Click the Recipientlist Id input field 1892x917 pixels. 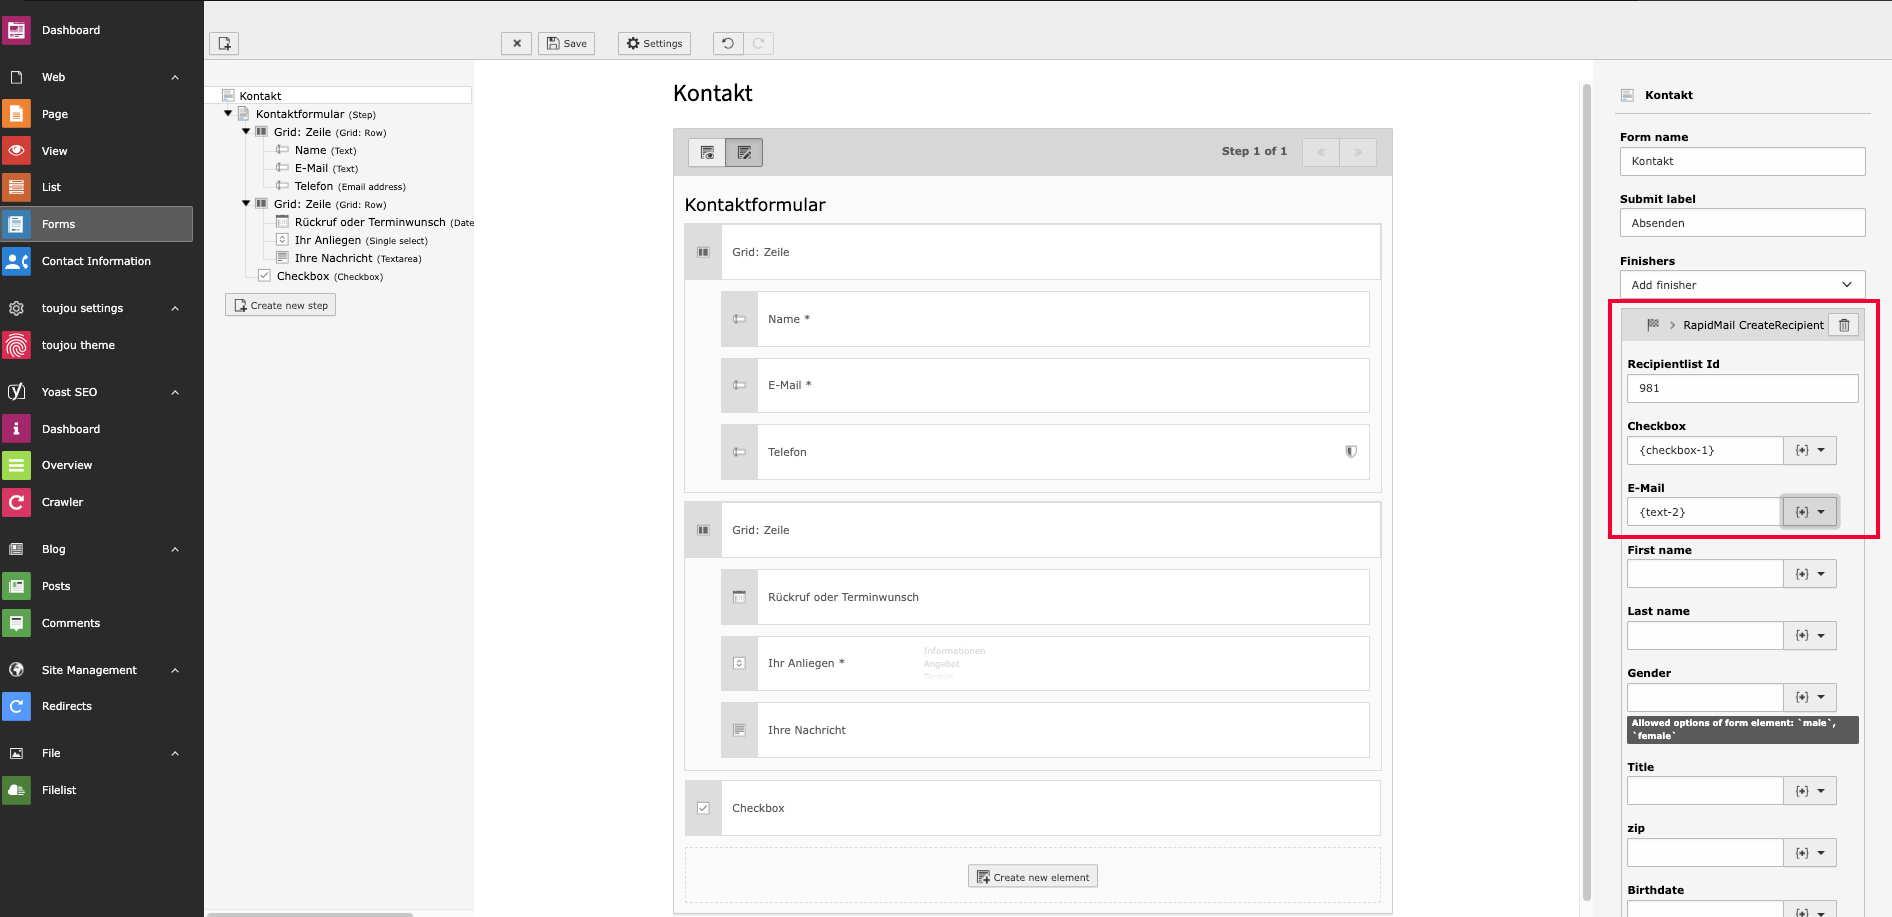(1741, 388)
